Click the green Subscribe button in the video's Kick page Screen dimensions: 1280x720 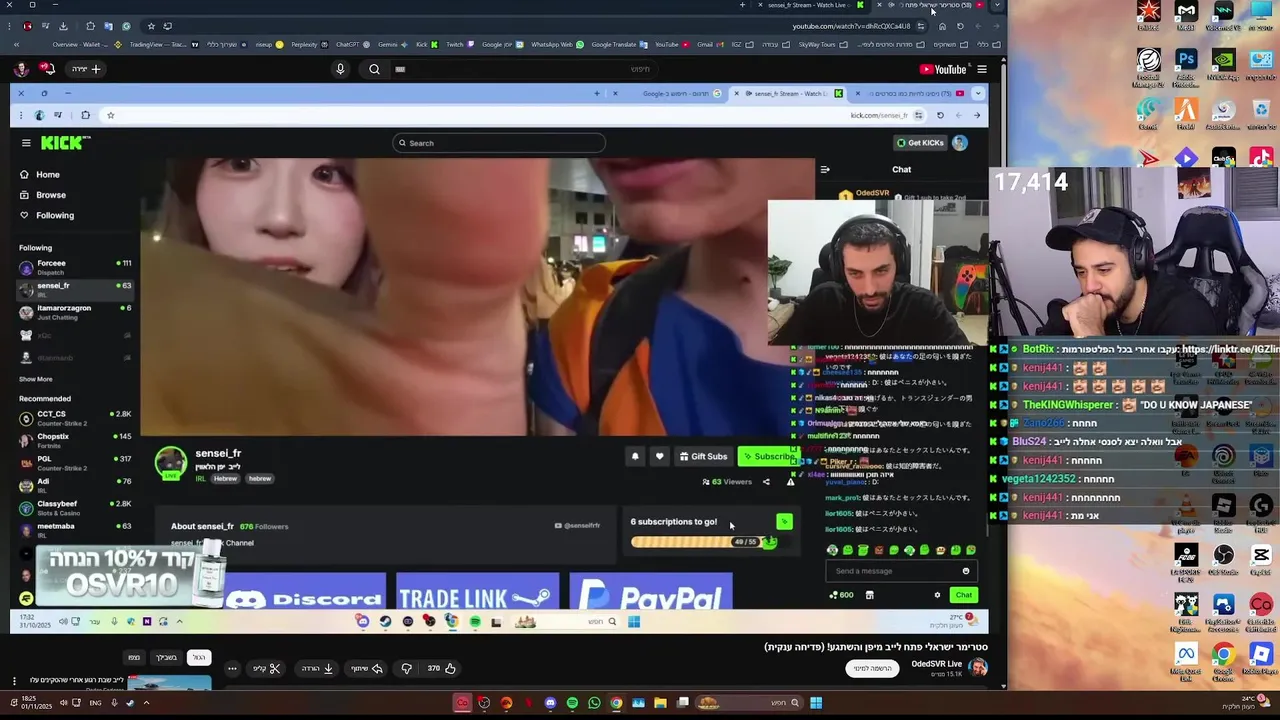click(768, 456)
